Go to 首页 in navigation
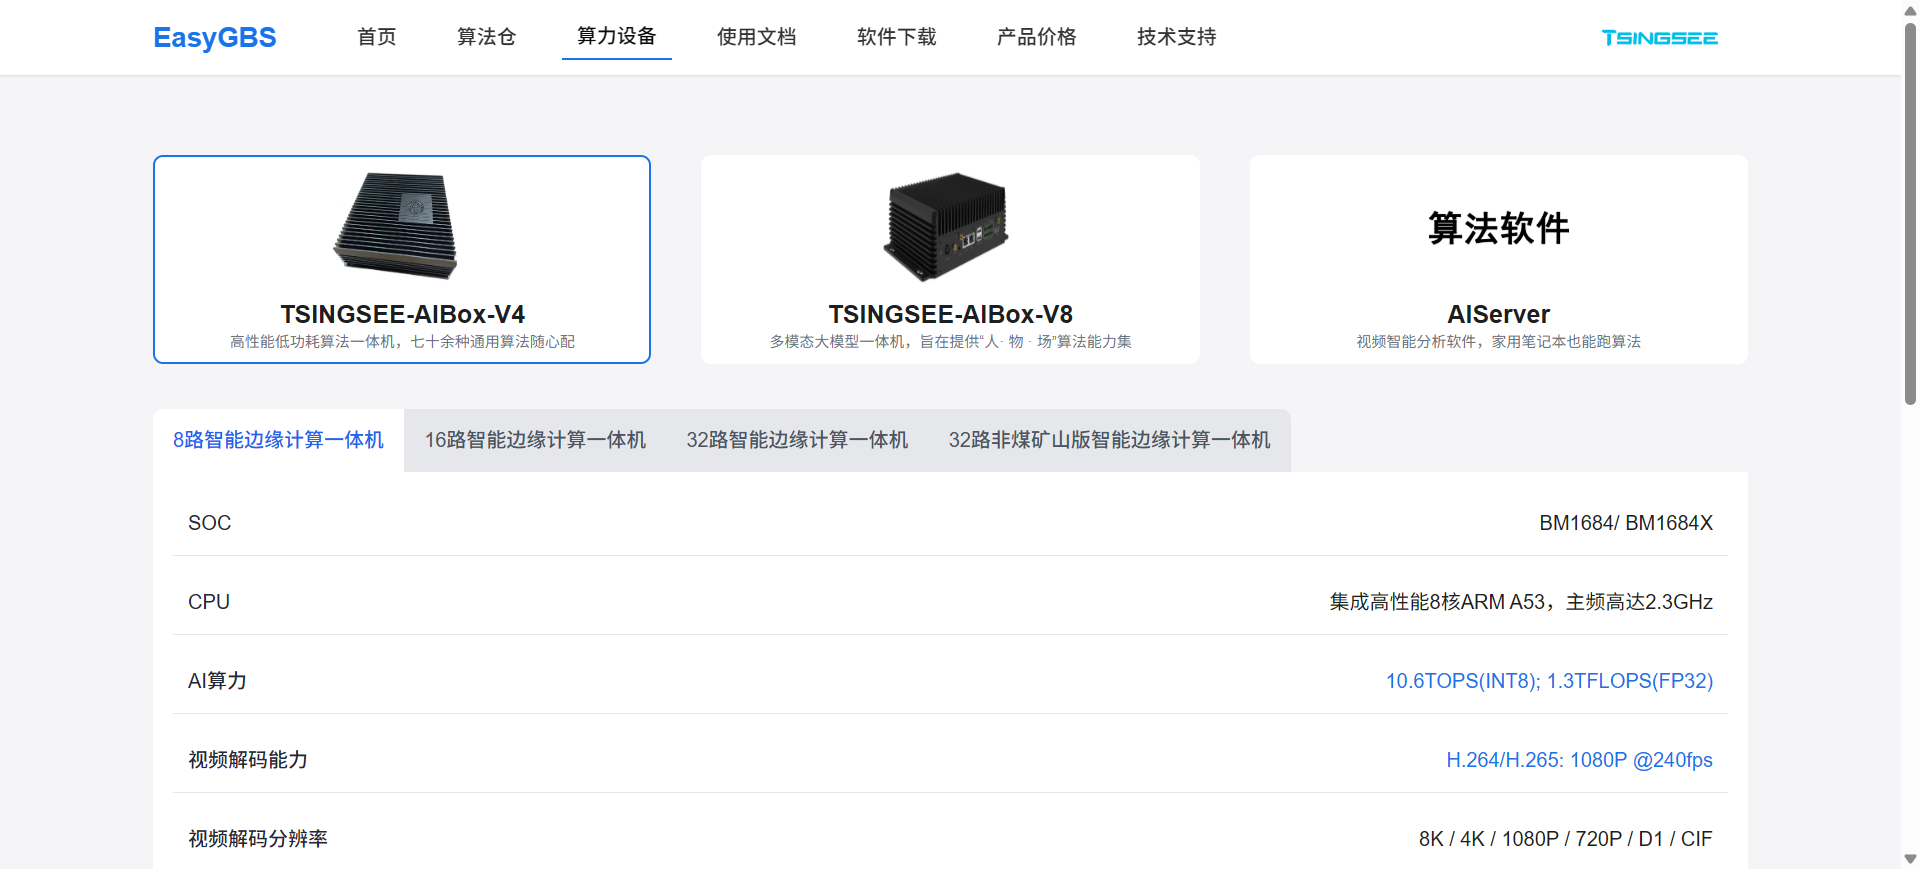This screenshot has width=1920, height=869. [377, 37]
